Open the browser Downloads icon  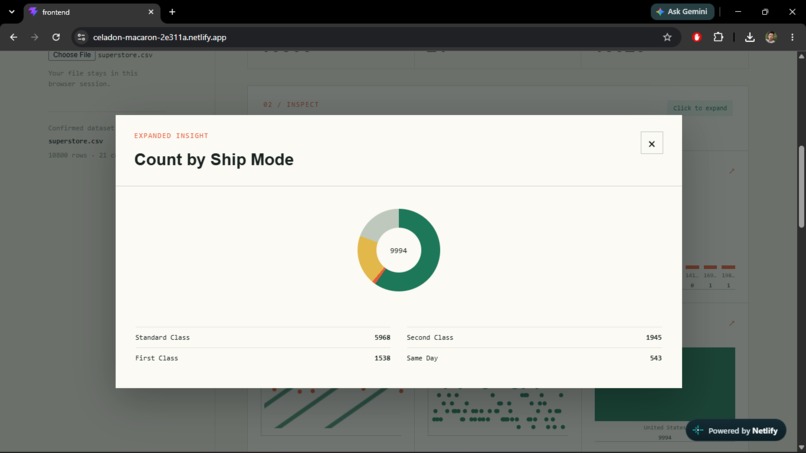point(749,37)
